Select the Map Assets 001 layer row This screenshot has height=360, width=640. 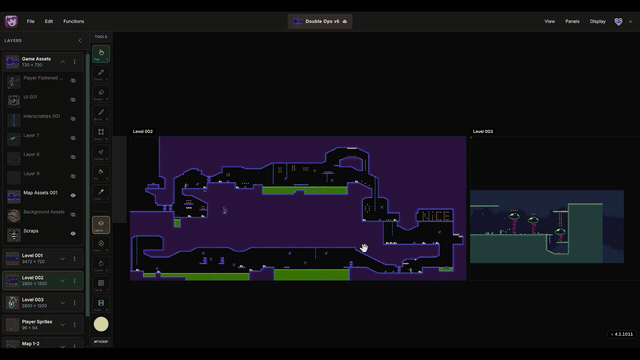point(43,196)
